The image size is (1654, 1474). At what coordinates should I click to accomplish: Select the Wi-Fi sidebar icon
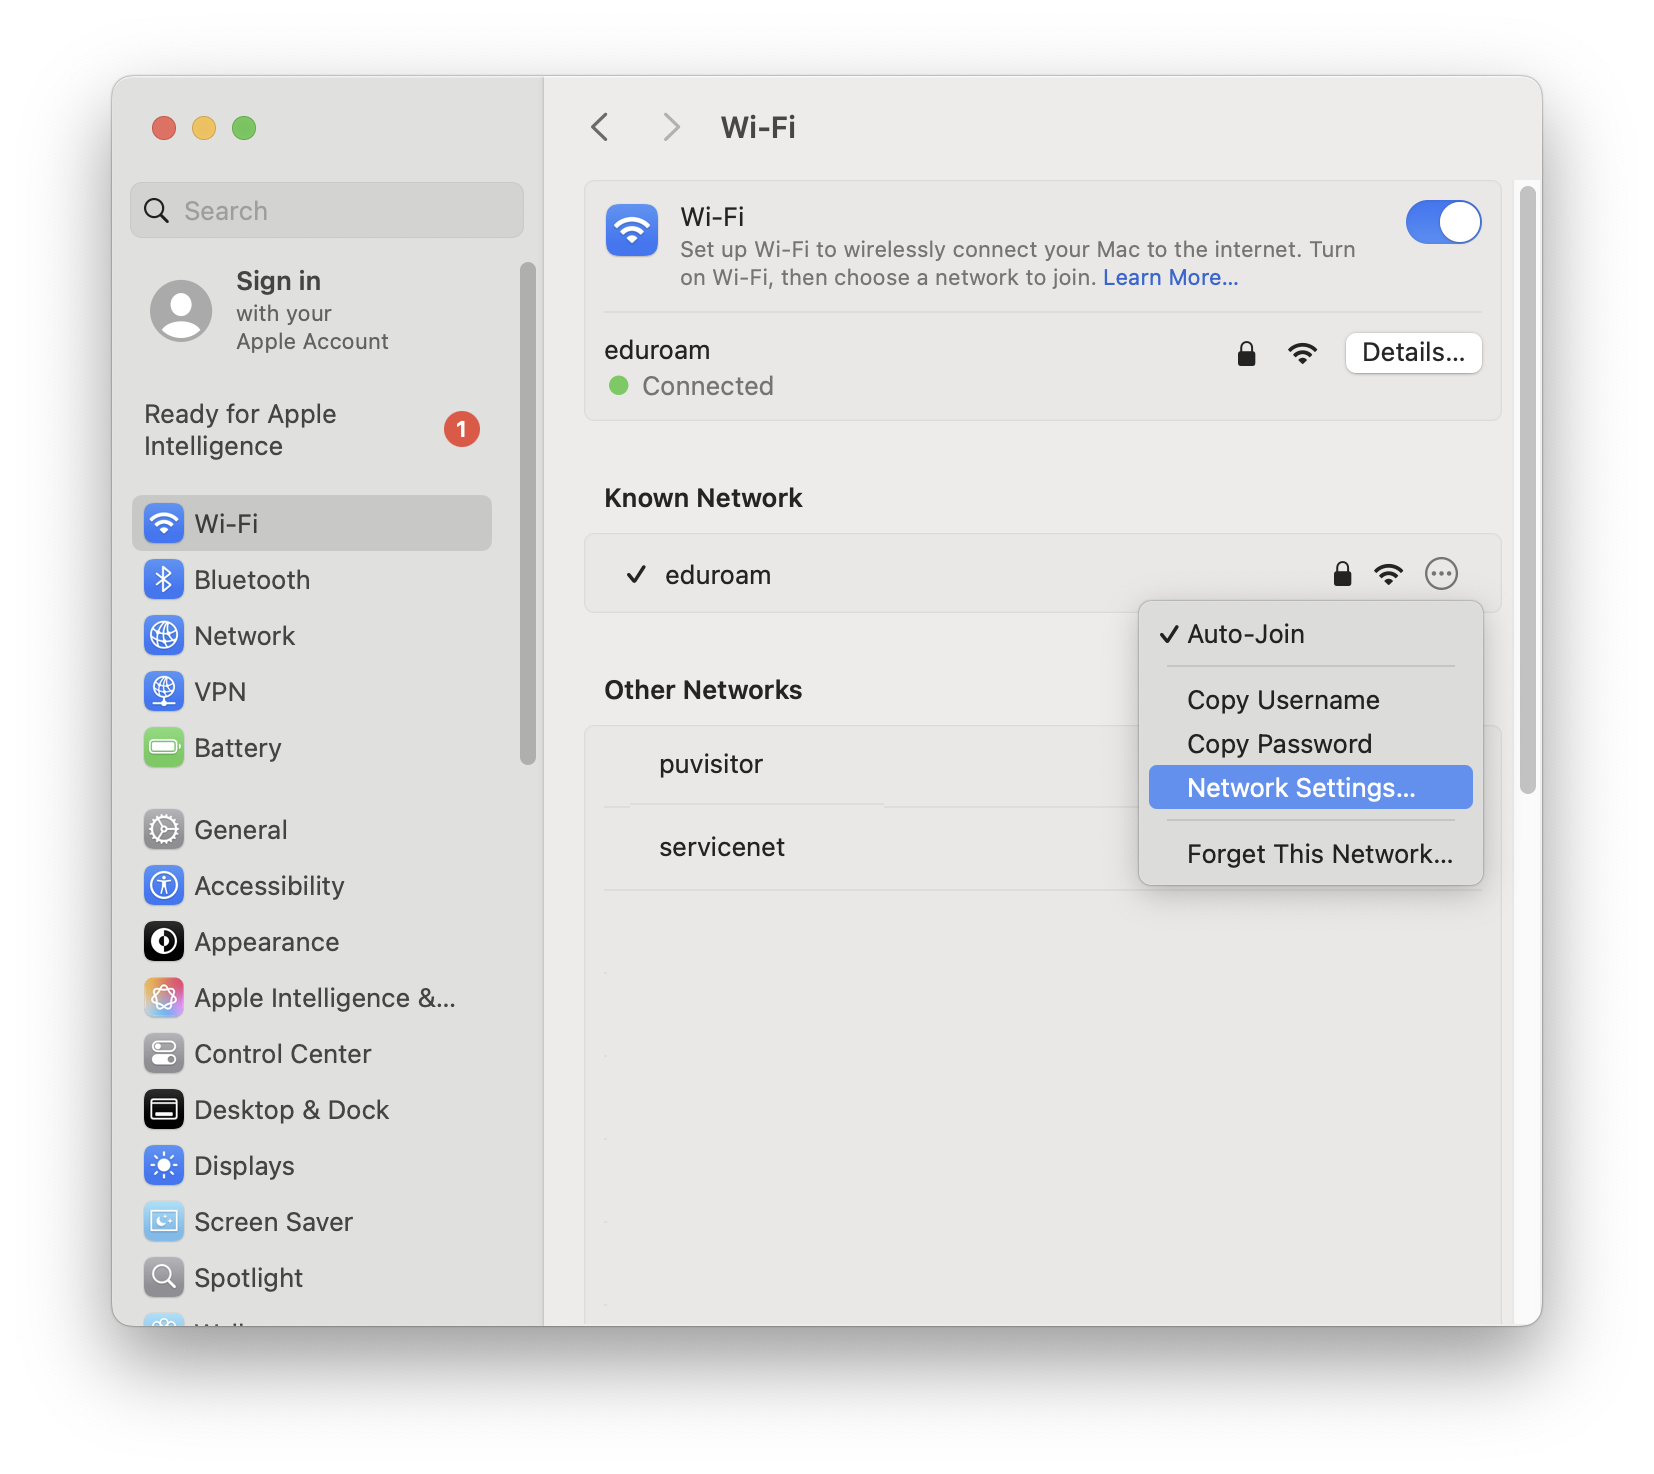click(163, 522)
